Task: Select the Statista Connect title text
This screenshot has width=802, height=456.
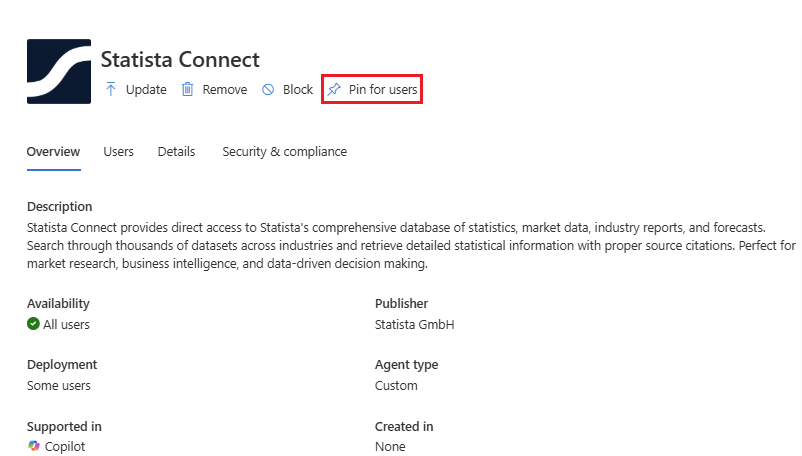Action: pos(180,60)
